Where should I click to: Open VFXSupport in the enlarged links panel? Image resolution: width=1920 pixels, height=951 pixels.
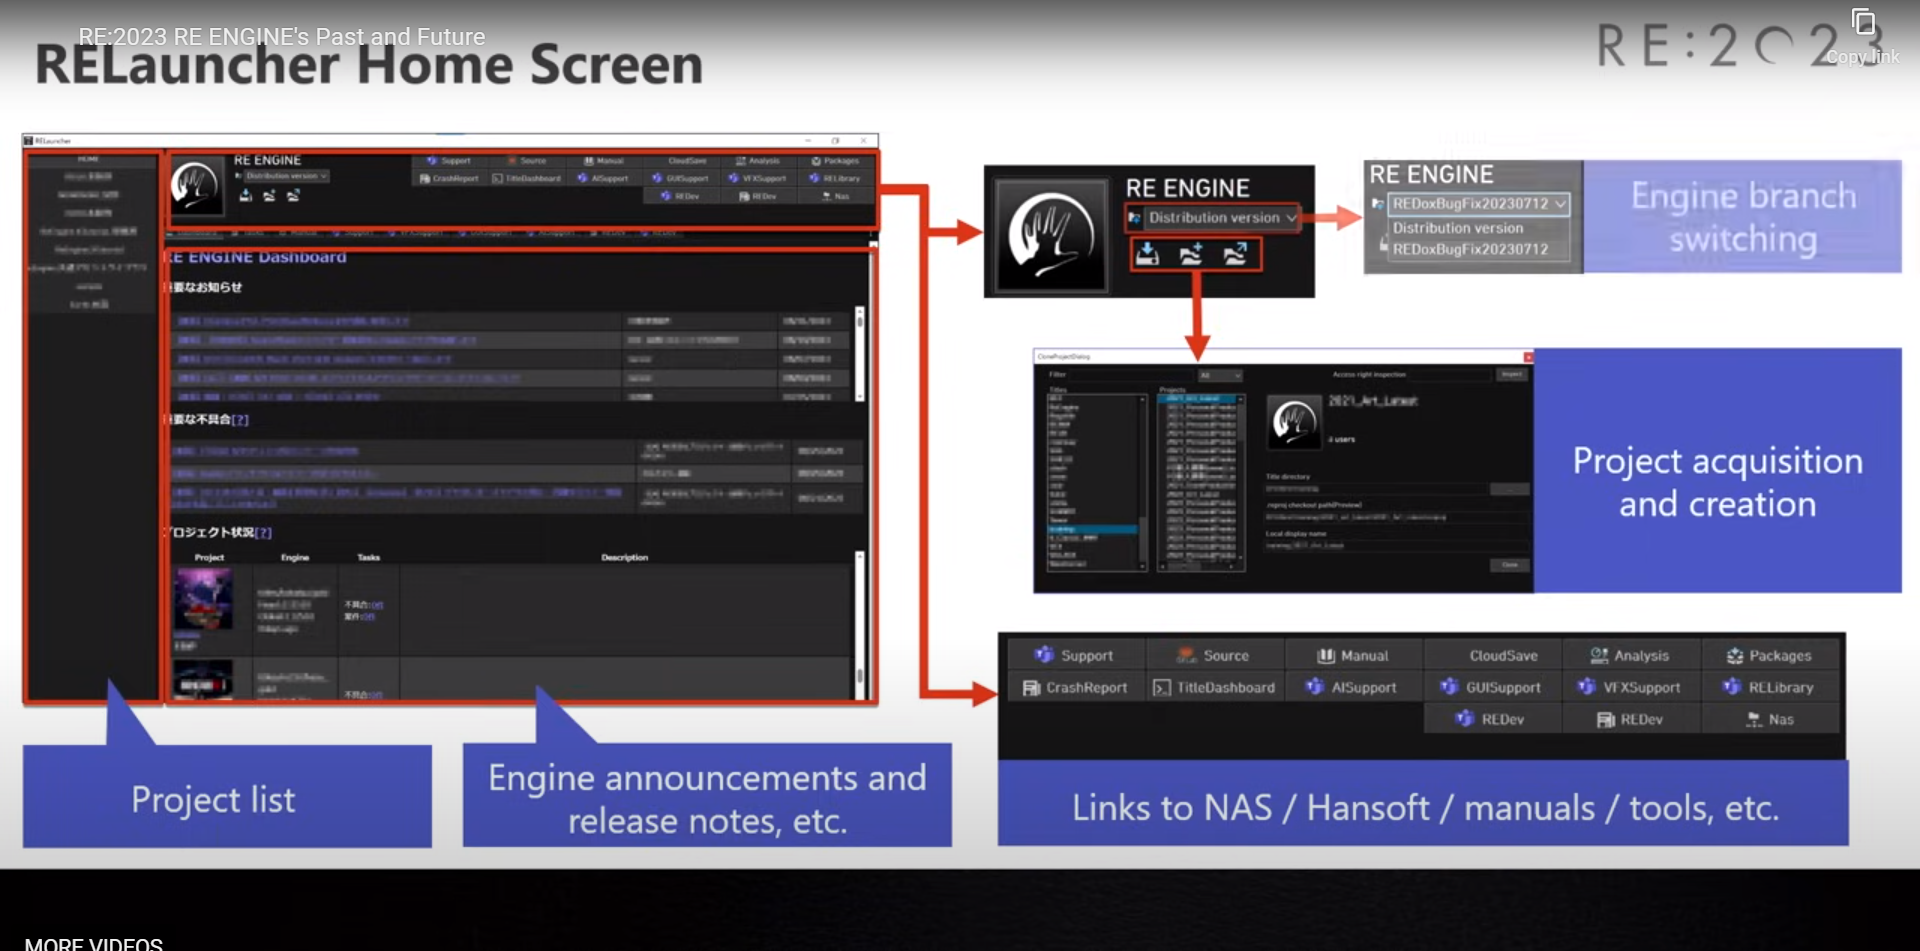[1630, 687]
